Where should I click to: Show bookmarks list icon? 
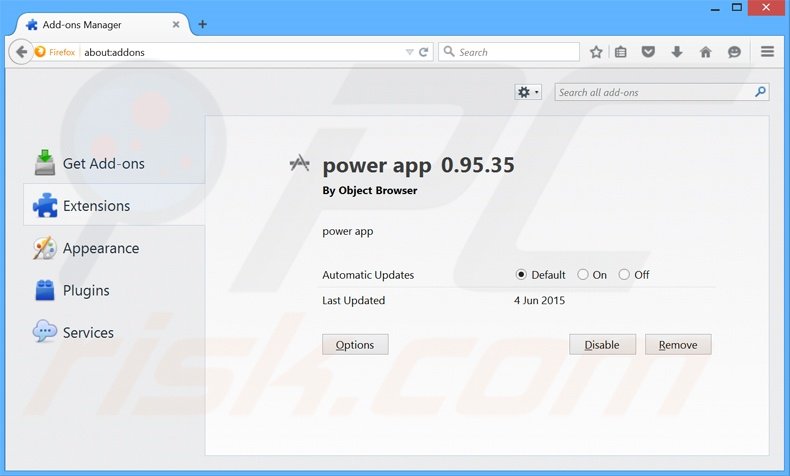click(621, 52)
